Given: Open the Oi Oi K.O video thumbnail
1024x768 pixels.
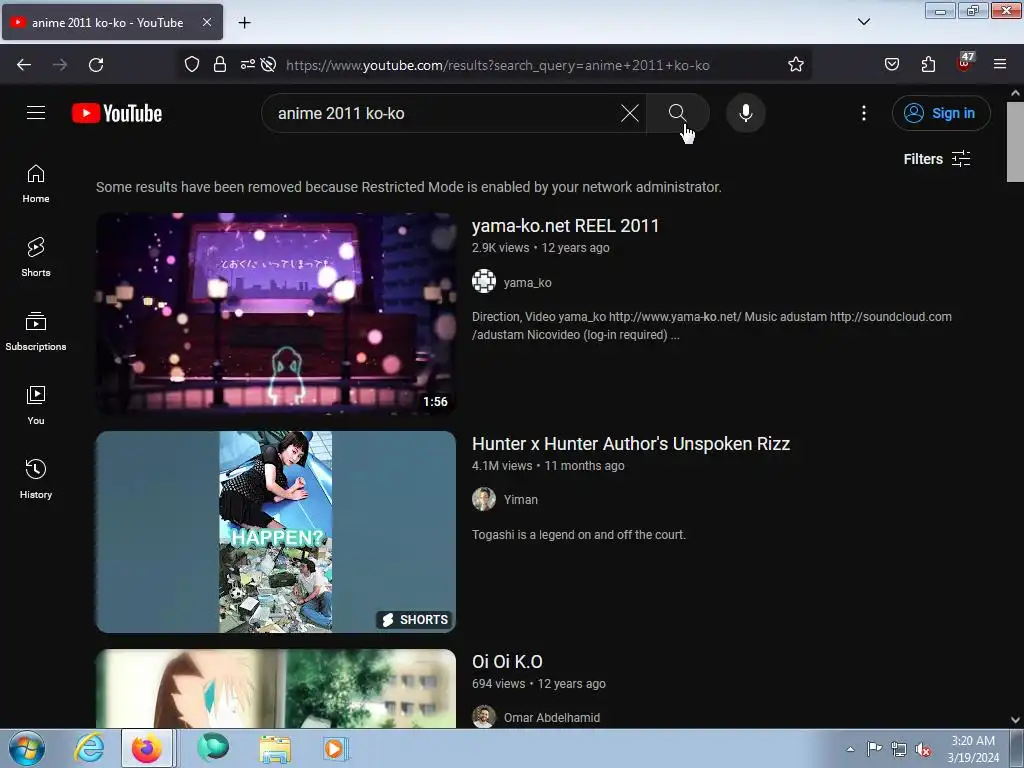Looking at the screenshot, I should point(276,688).
